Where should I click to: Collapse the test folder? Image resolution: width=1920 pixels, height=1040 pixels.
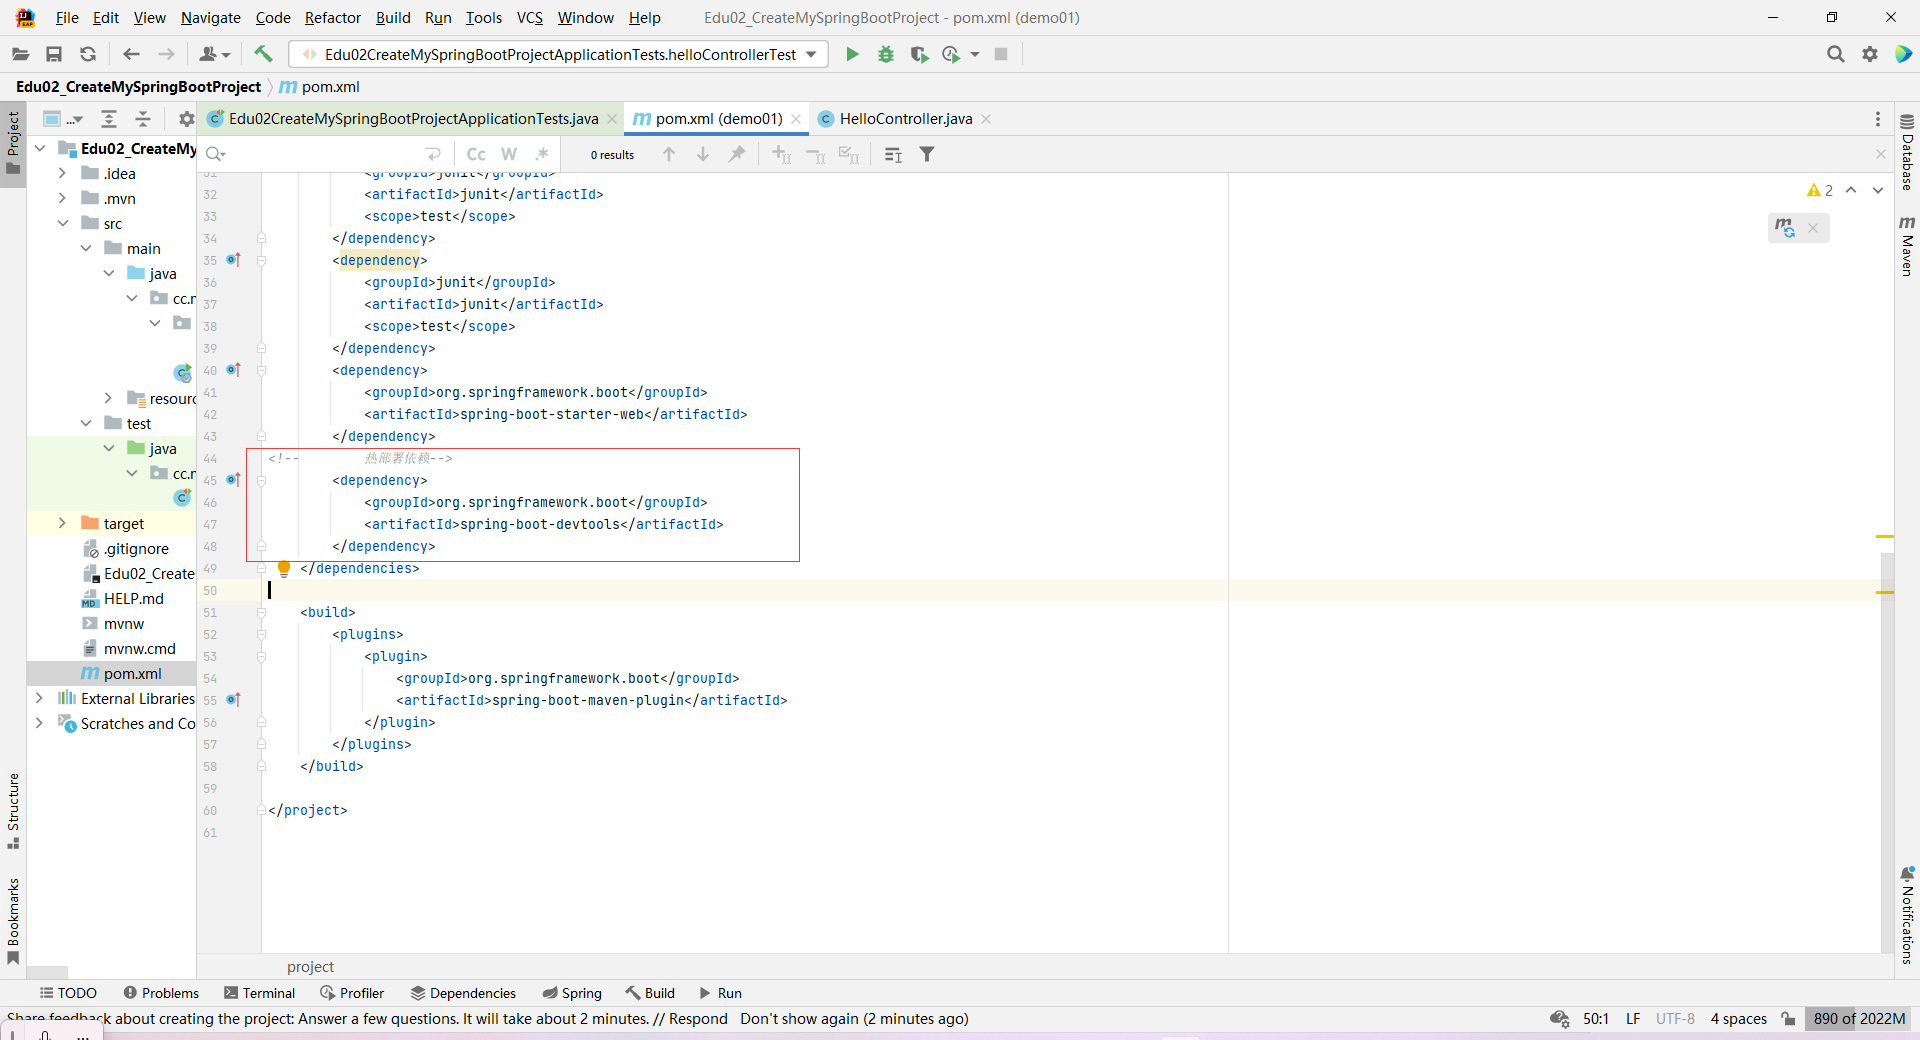86,423
